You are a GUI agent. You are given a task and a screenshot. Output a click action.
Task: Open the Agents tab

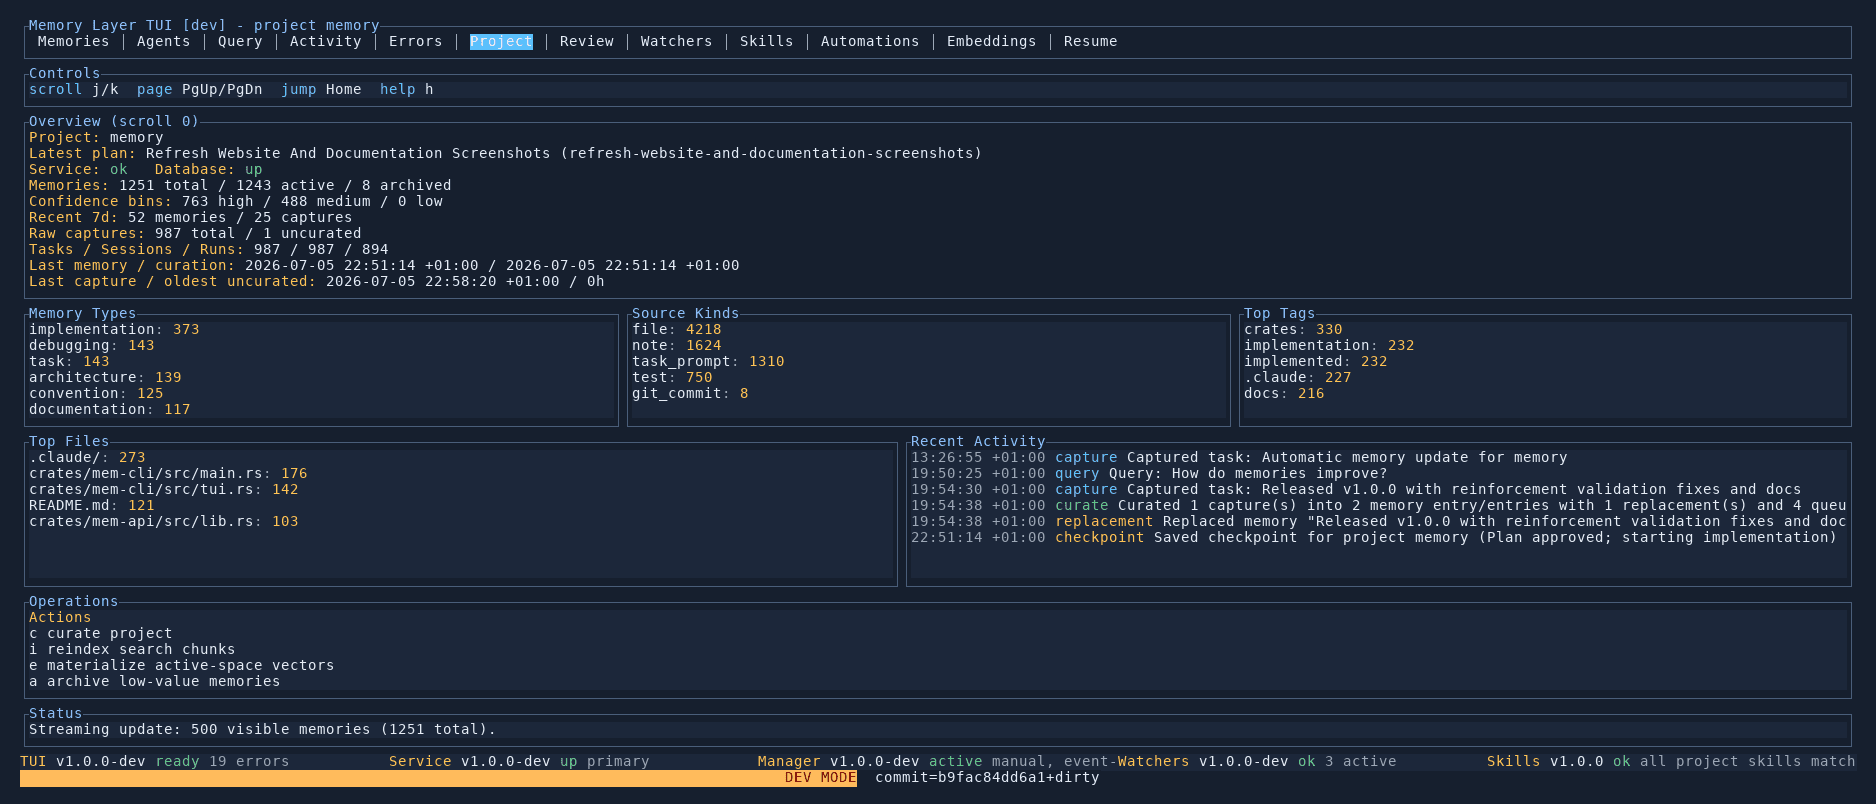click(163, 41)
